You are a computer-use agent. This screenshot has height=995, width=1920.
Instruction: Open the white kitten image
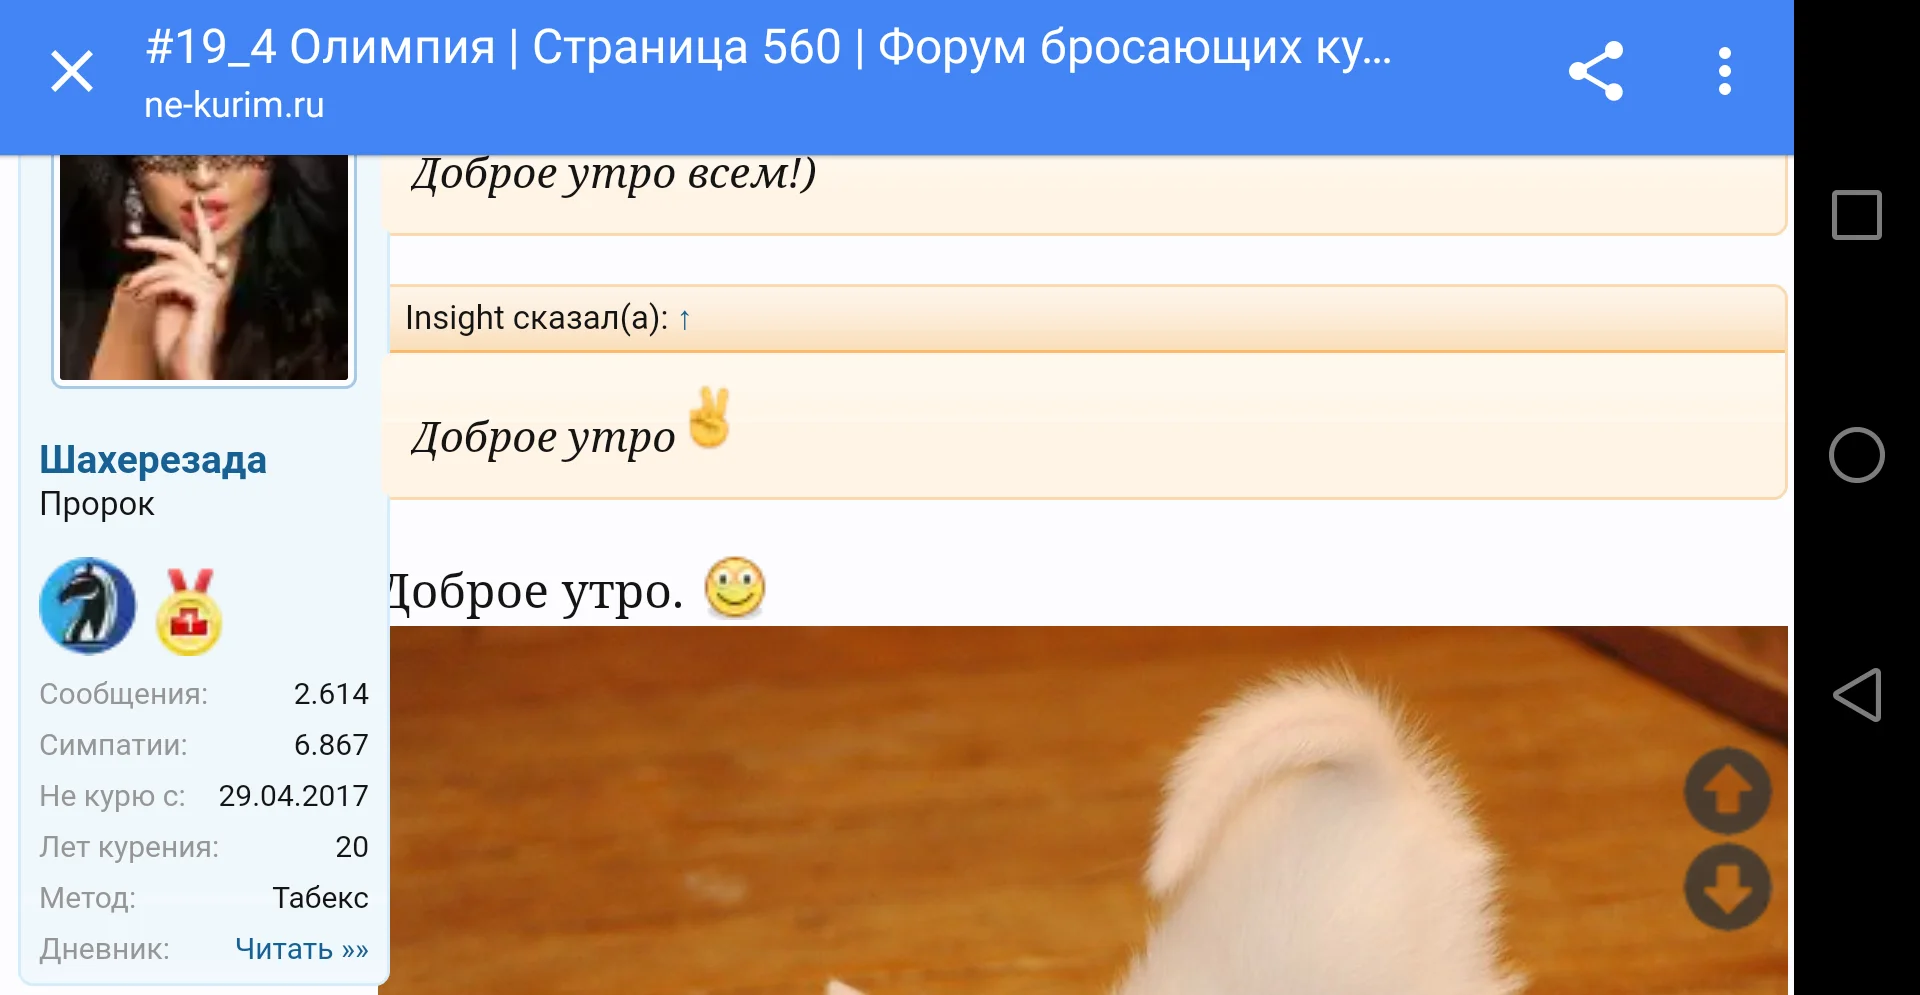tap(1088, 810)
